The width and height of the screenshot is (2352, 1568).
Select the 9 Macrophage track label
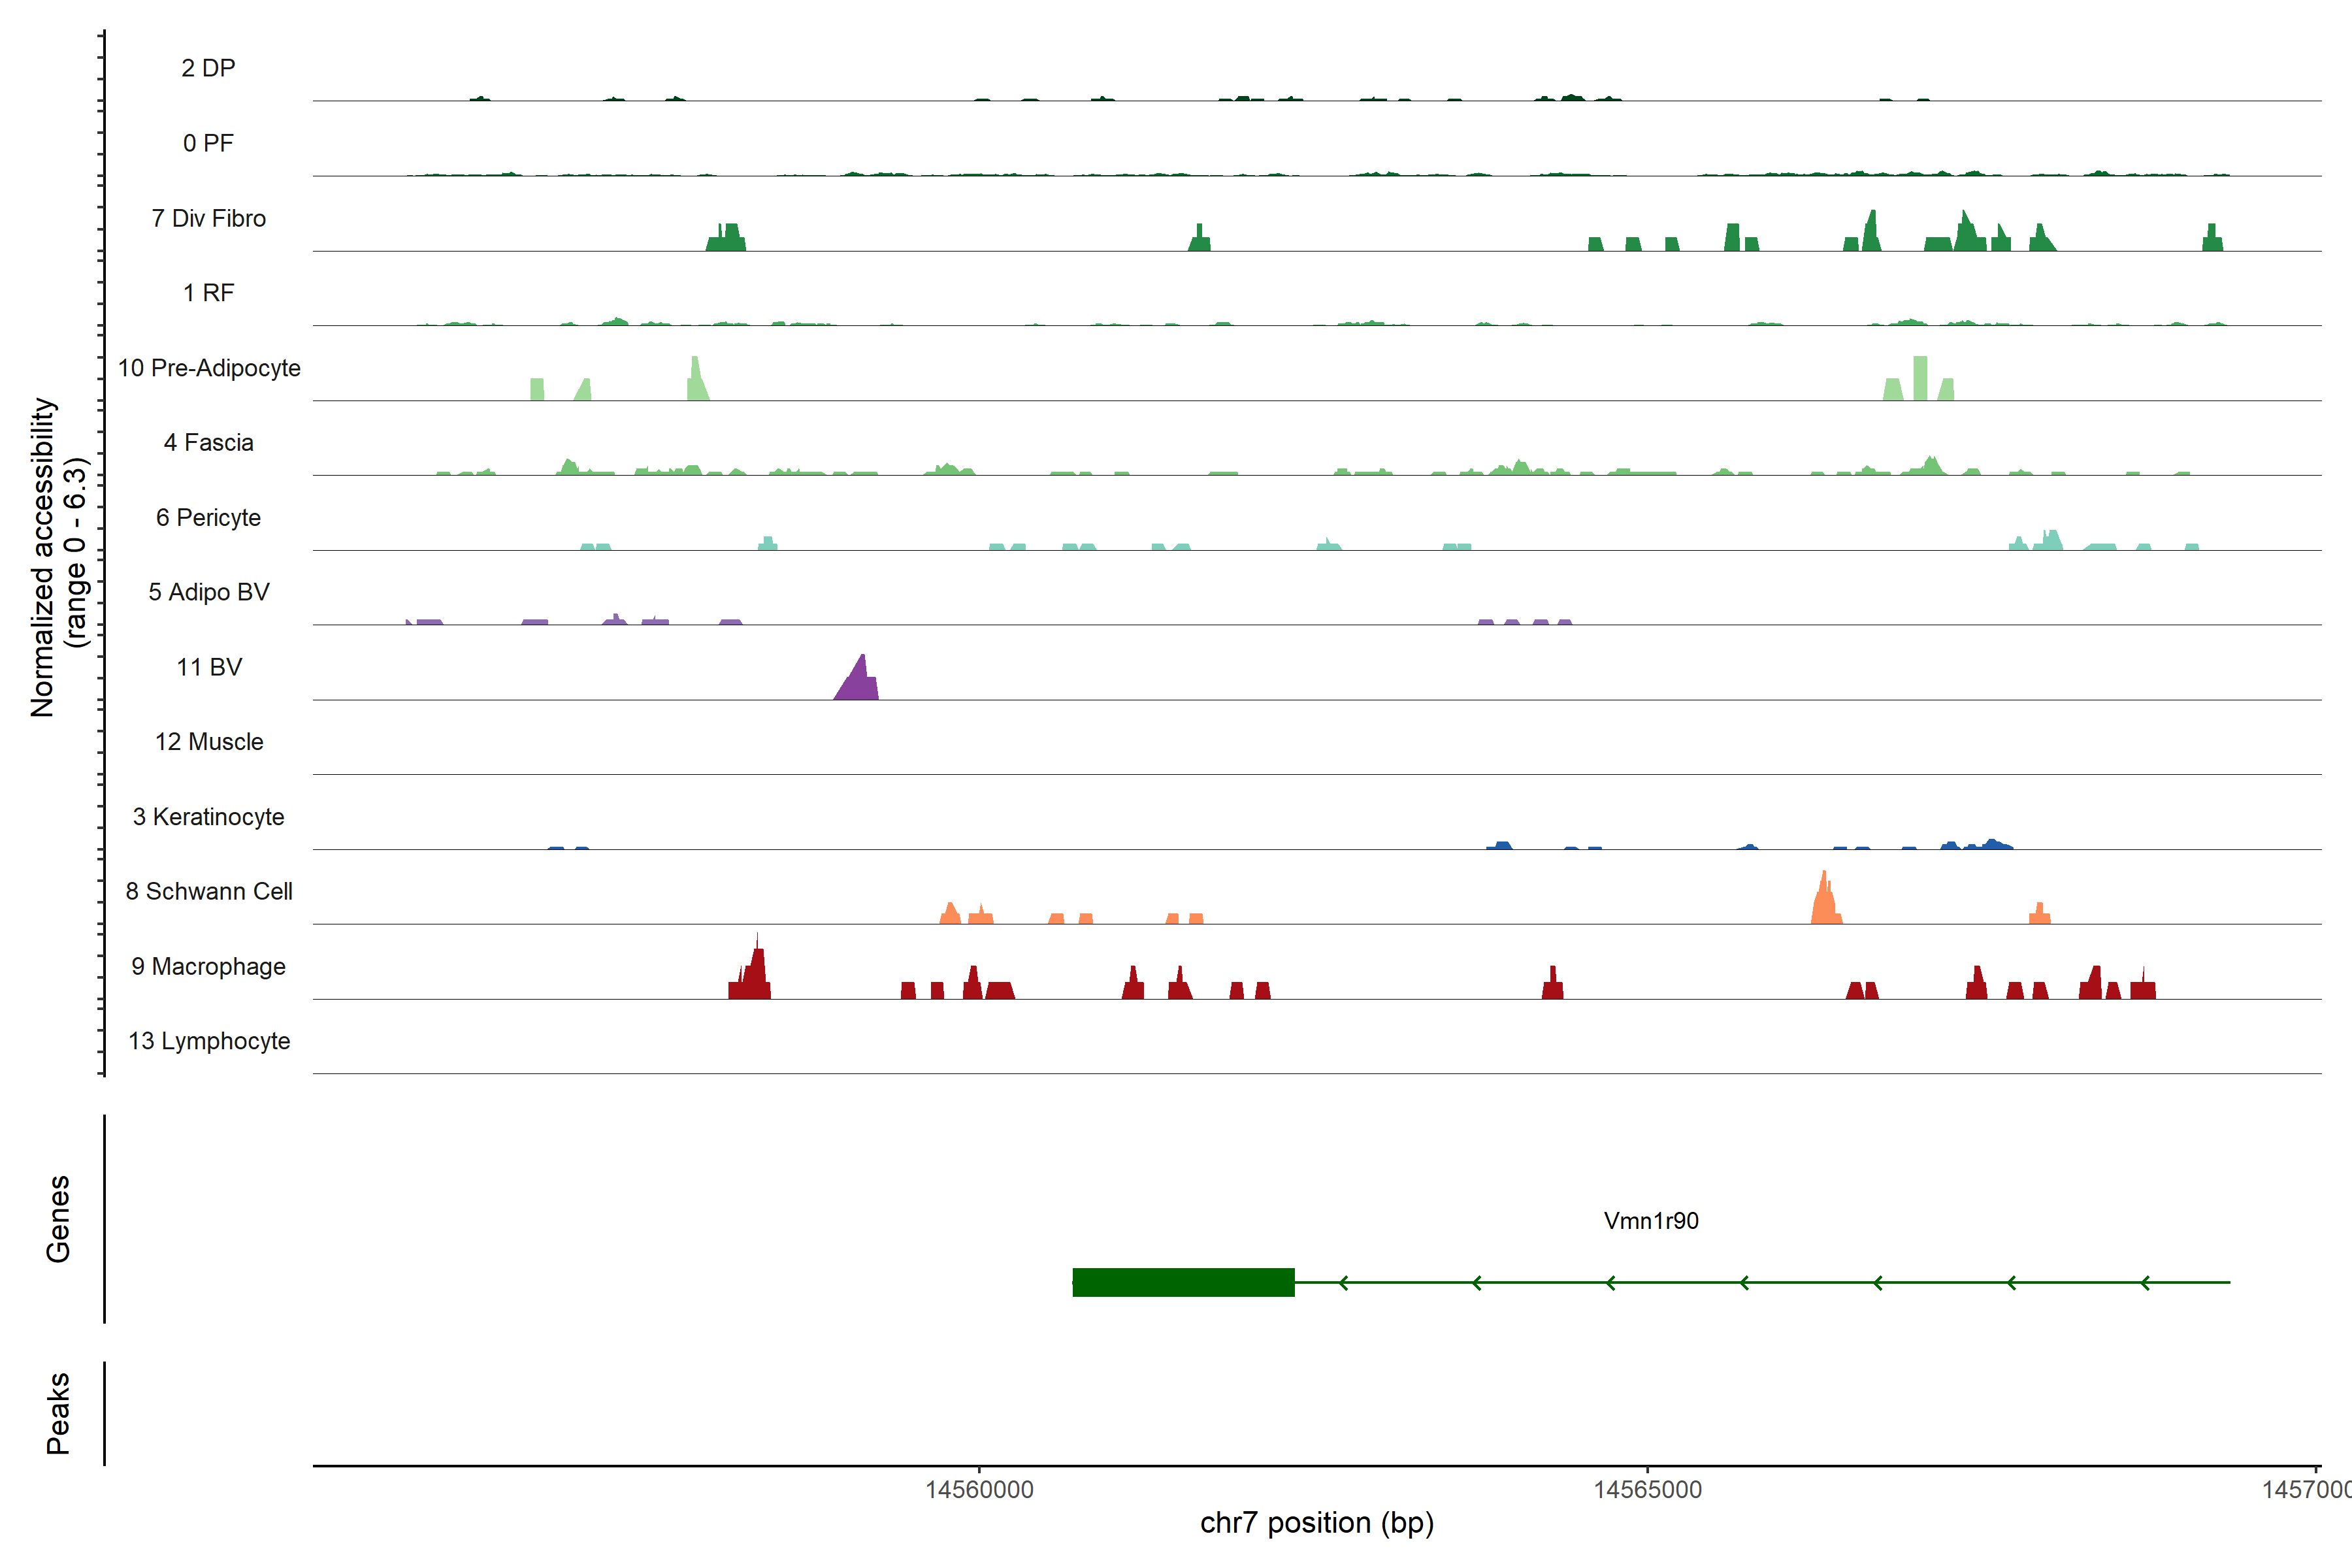[x=209, y=967]
